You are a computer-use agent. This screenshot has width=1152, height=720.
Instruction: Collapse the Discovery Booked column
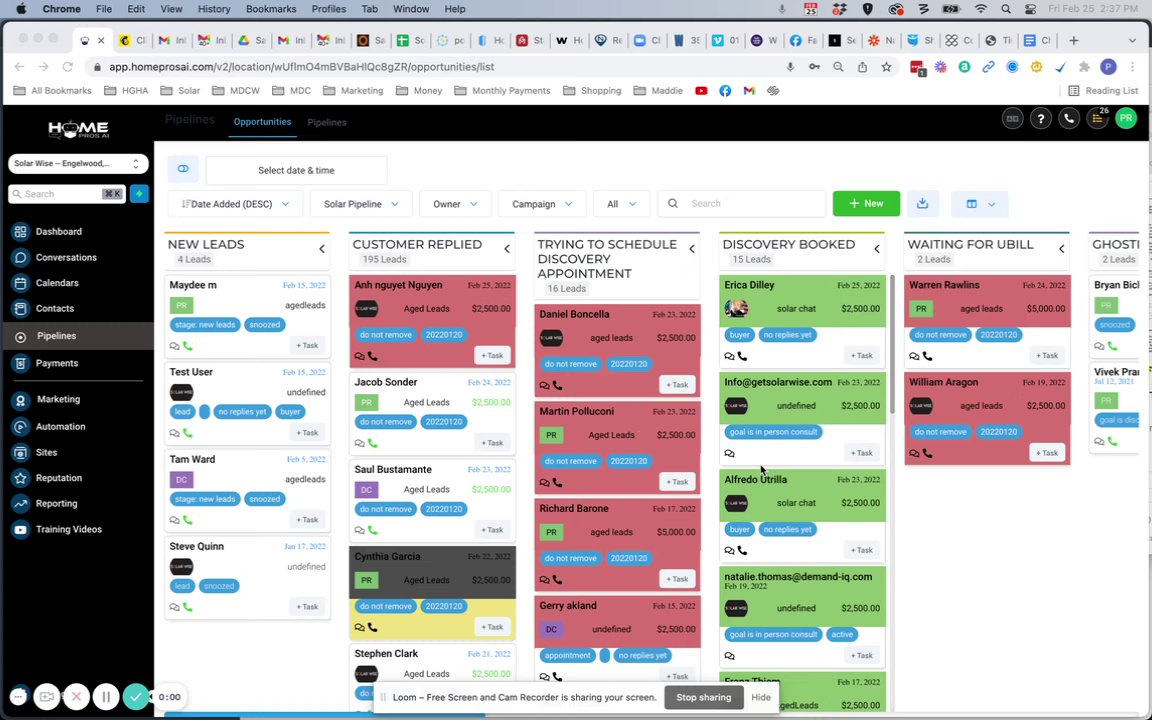click(x=876, y=249)
